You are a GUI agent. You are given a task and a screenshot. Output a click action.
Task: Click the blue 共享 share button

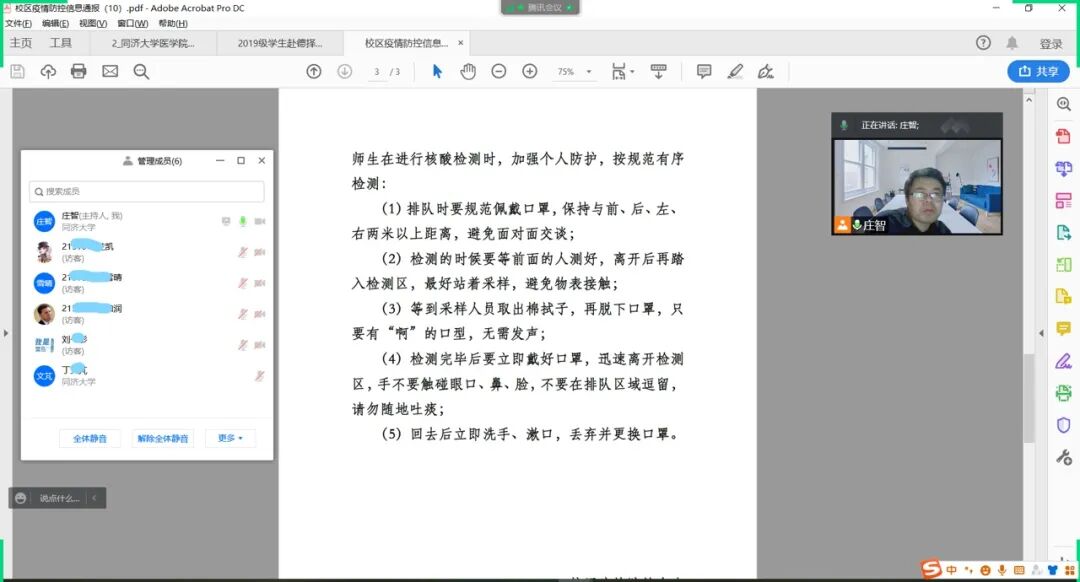(1038, 71)
